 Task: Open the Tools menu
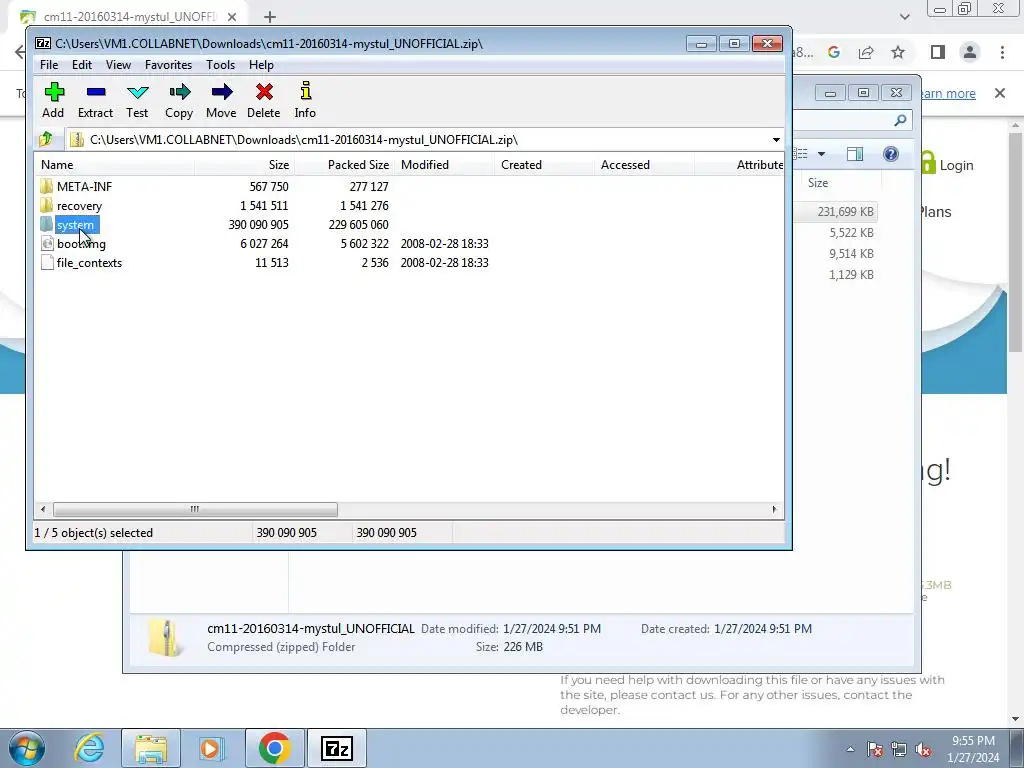tap(220, 65)
